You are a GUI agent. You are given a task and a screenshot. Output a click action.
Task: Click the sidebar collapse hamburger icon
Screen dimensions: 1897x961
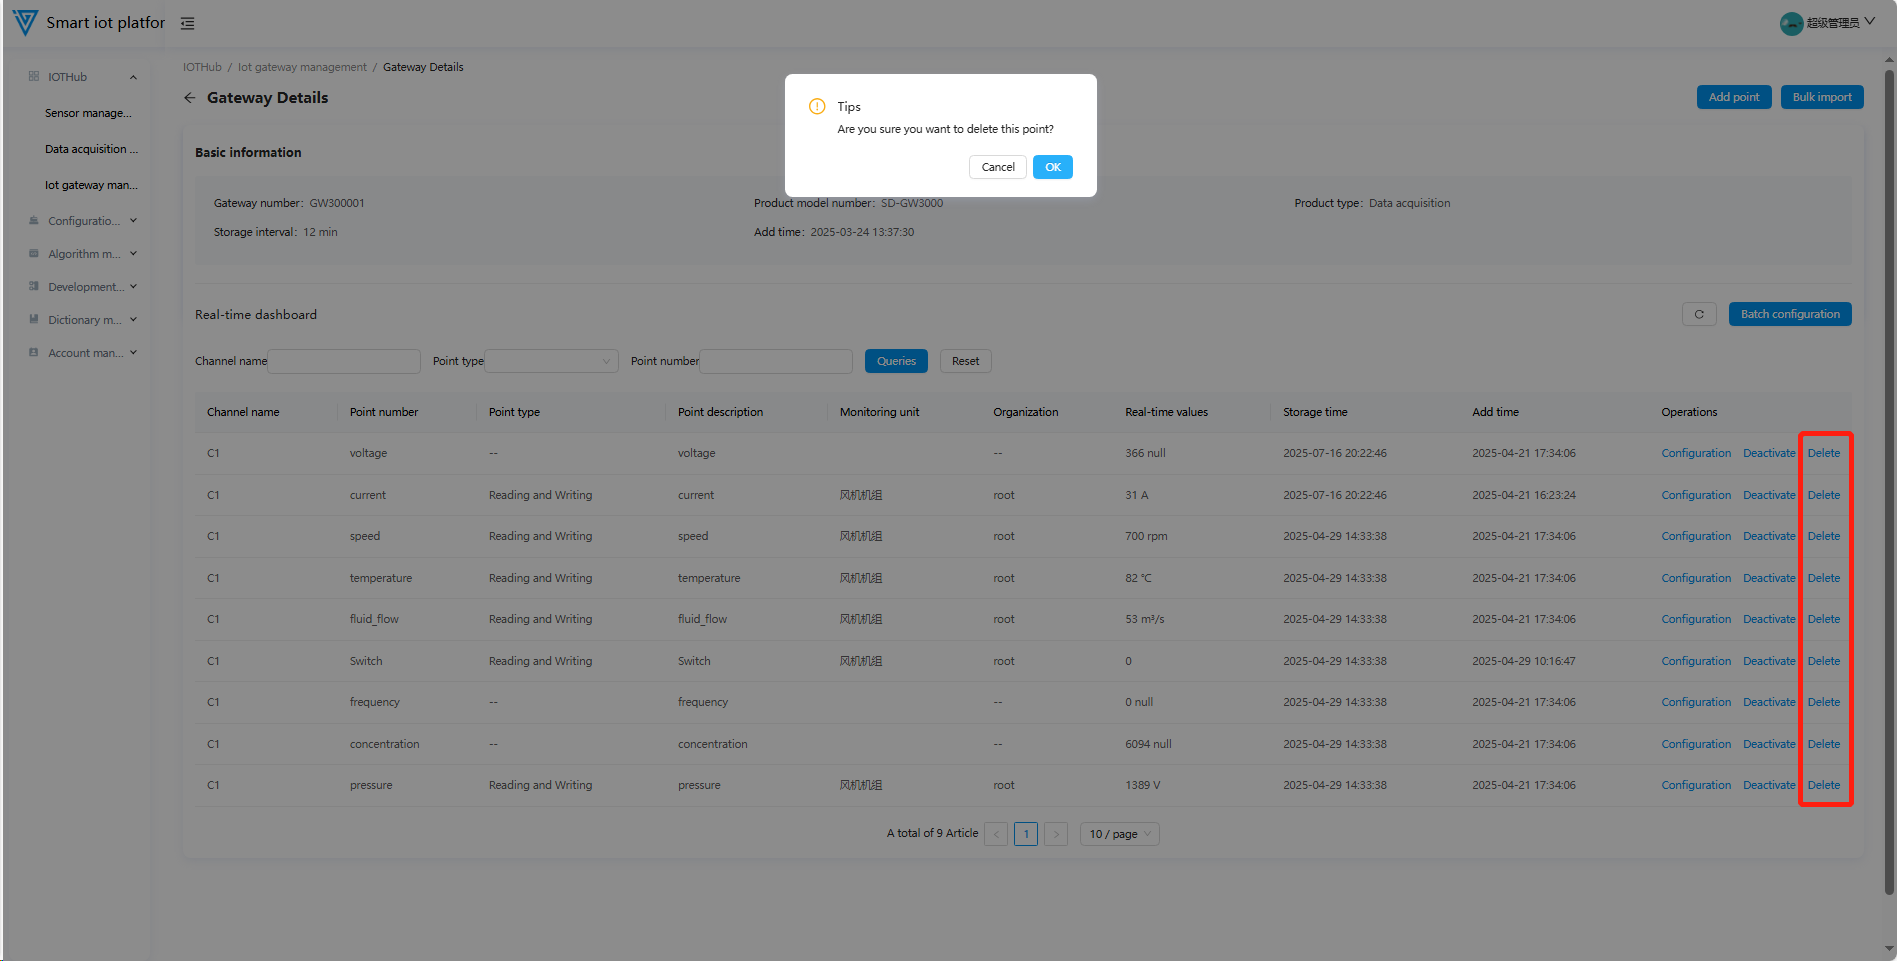[187, 23]
